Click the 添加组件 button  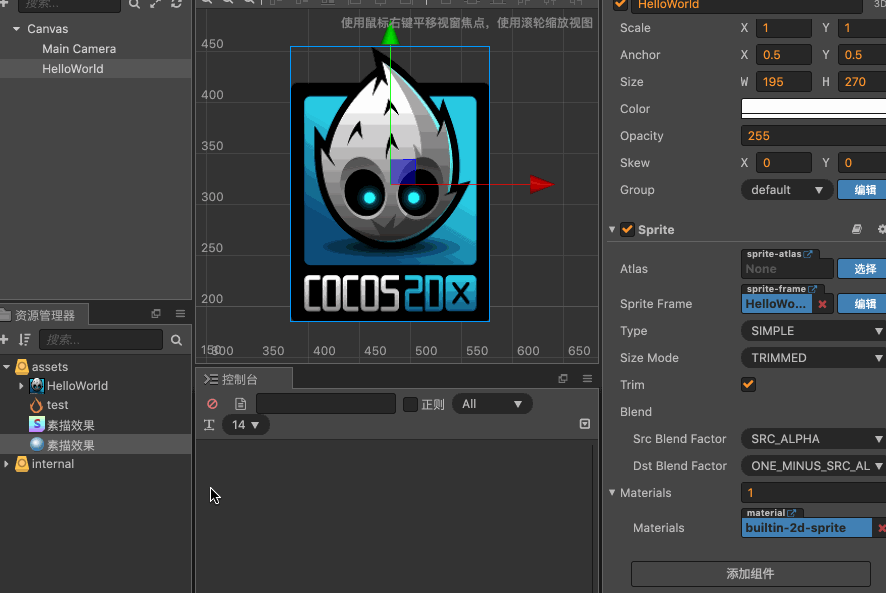point(750,574)
